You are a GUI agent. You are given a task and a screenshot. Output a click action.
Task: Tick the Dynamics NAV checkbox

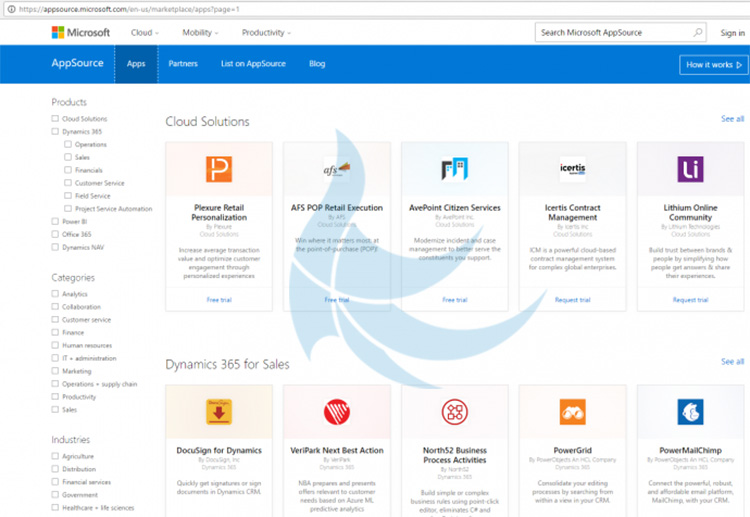click(x=55, y=247)
